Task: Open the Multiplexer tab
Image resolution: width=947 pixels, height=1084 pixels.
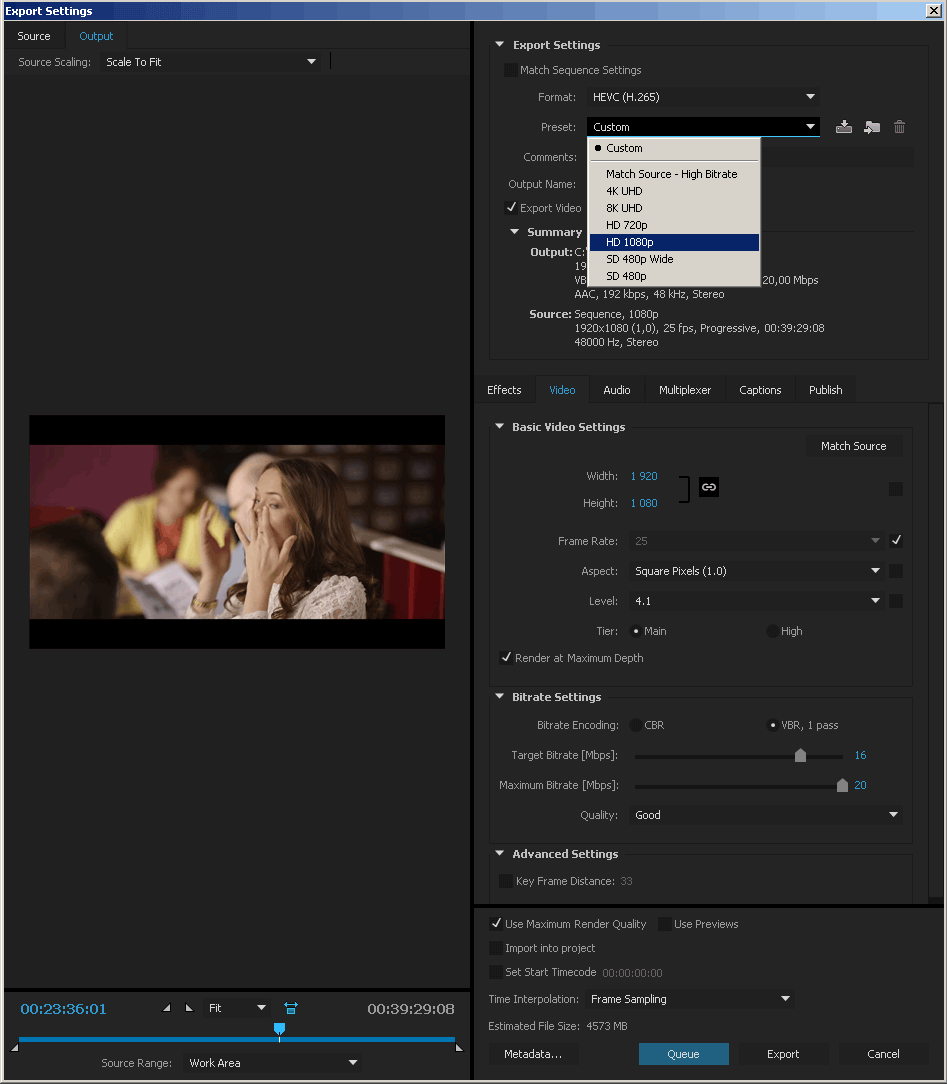Action: click(x=685, y=390)
